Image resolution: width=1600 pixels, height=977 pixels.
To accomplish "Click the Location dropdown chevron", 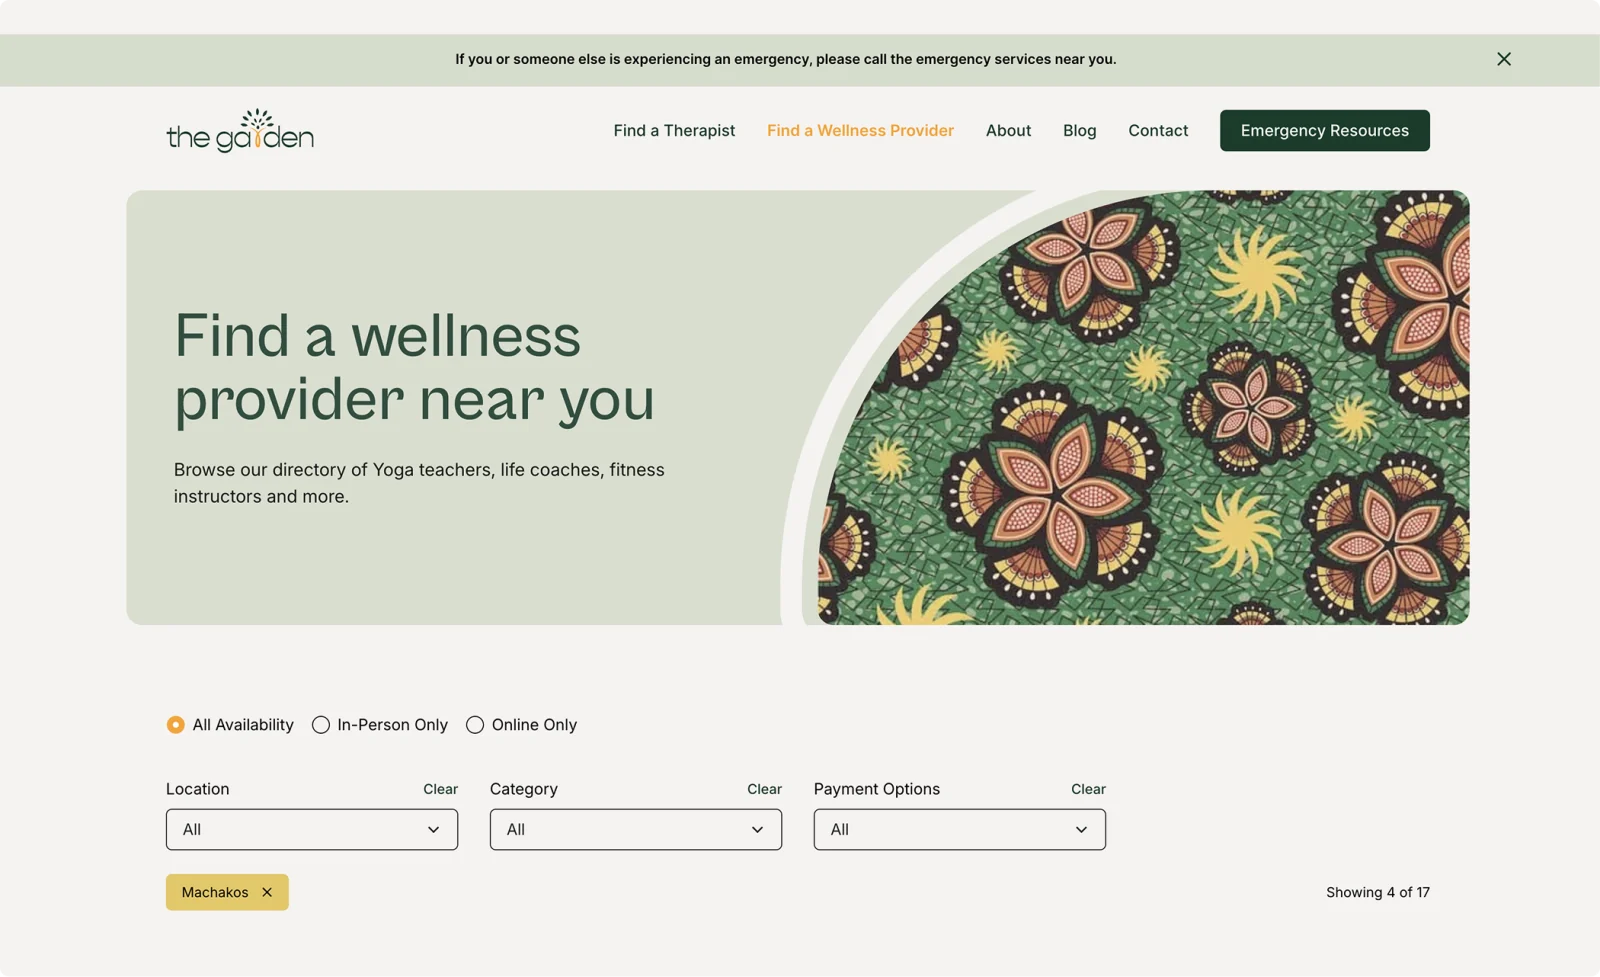I will point(433,829).
